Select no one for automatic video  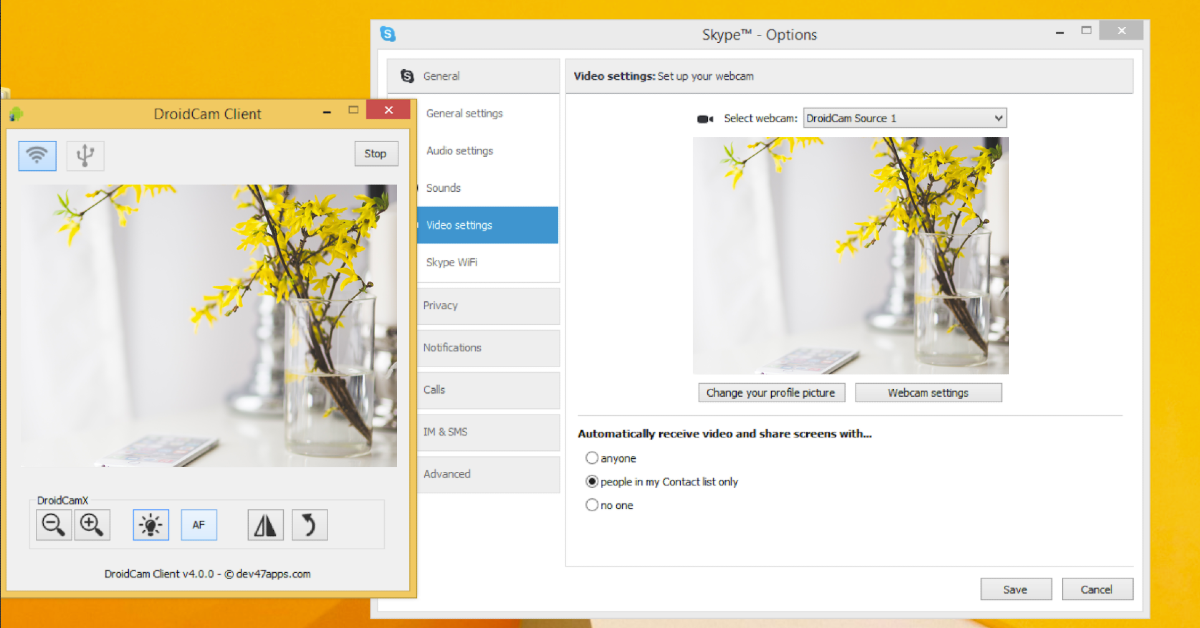click(592, 505)
